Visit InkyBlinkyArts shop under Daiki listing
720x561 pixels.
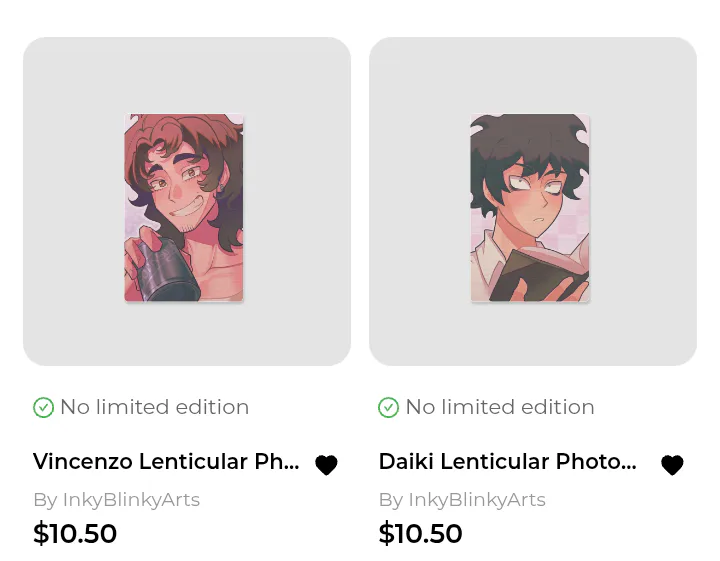pos(477,499)
